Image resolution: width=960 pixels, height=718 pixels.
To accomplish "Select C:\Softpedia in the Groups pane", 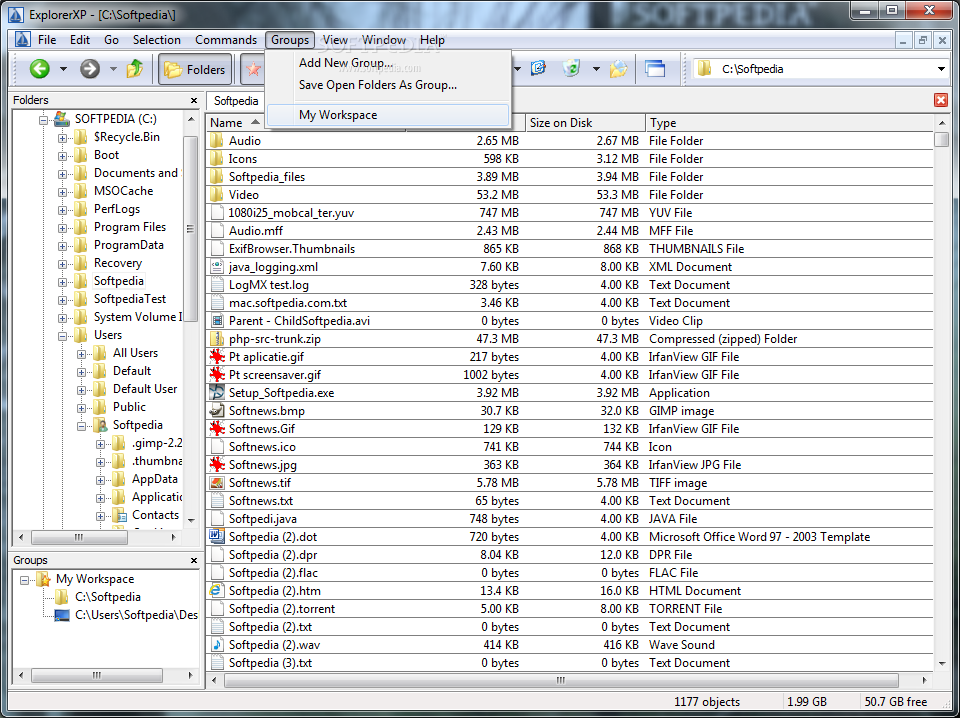I will click(108, 597).
